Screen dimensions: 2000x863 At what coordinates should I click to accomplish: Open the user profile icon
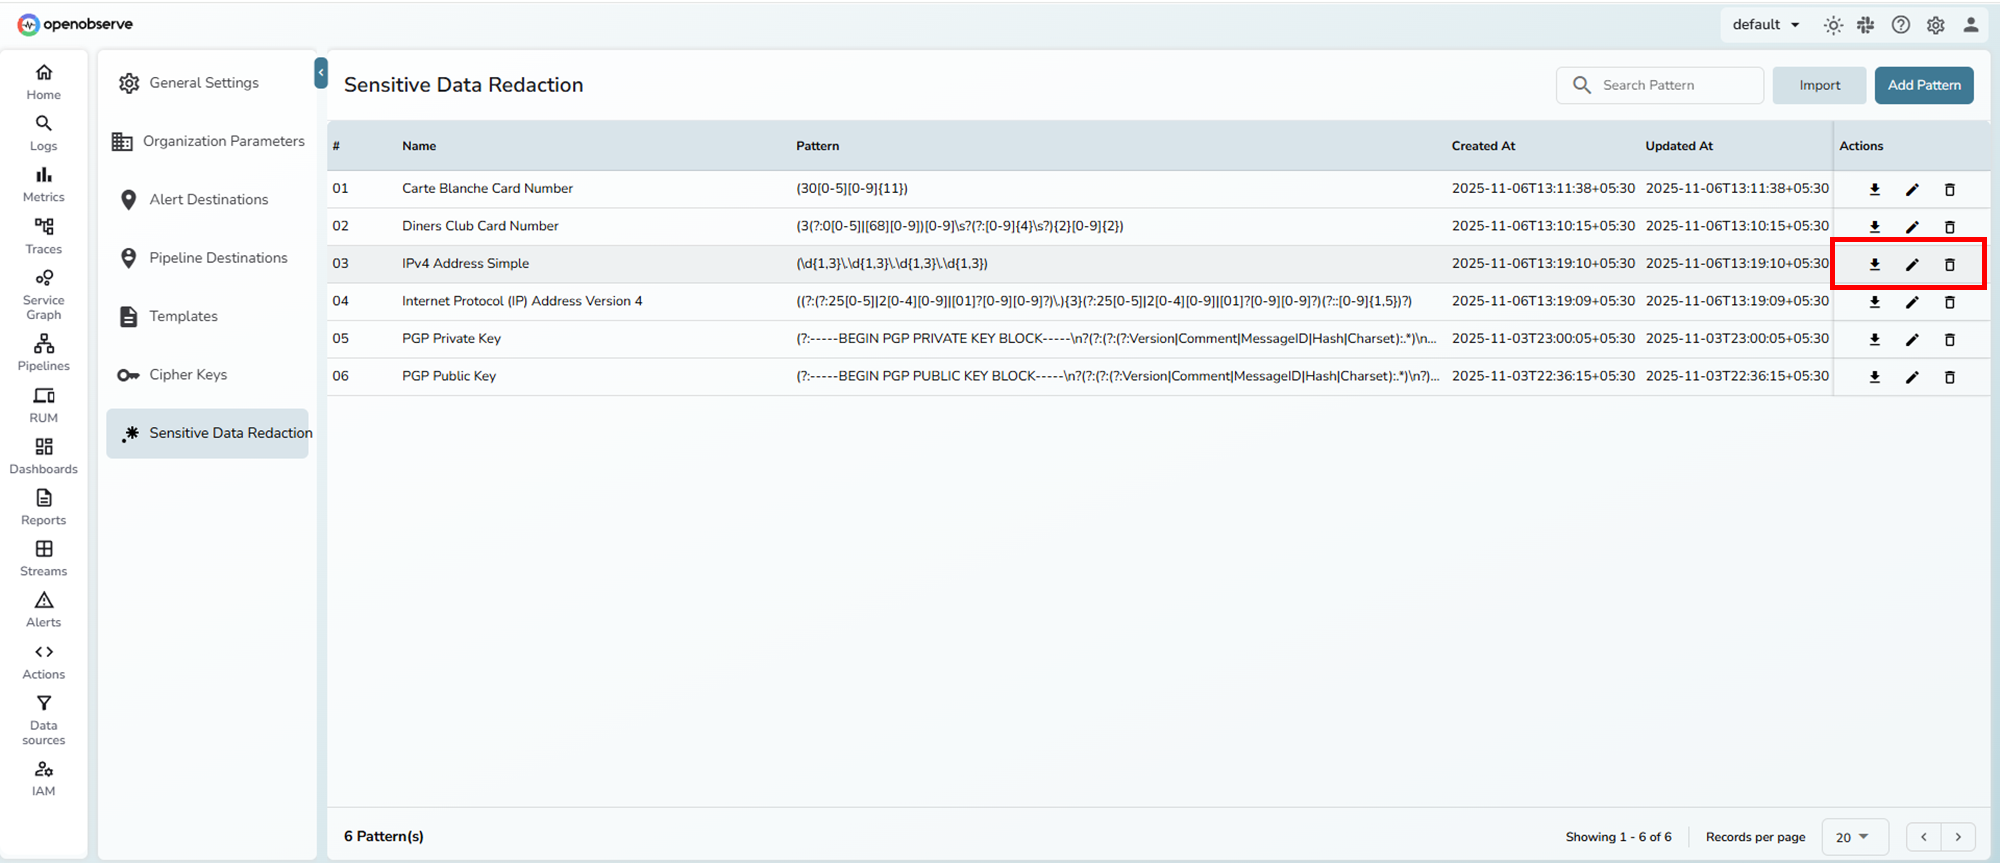(x=1970, y=25)
